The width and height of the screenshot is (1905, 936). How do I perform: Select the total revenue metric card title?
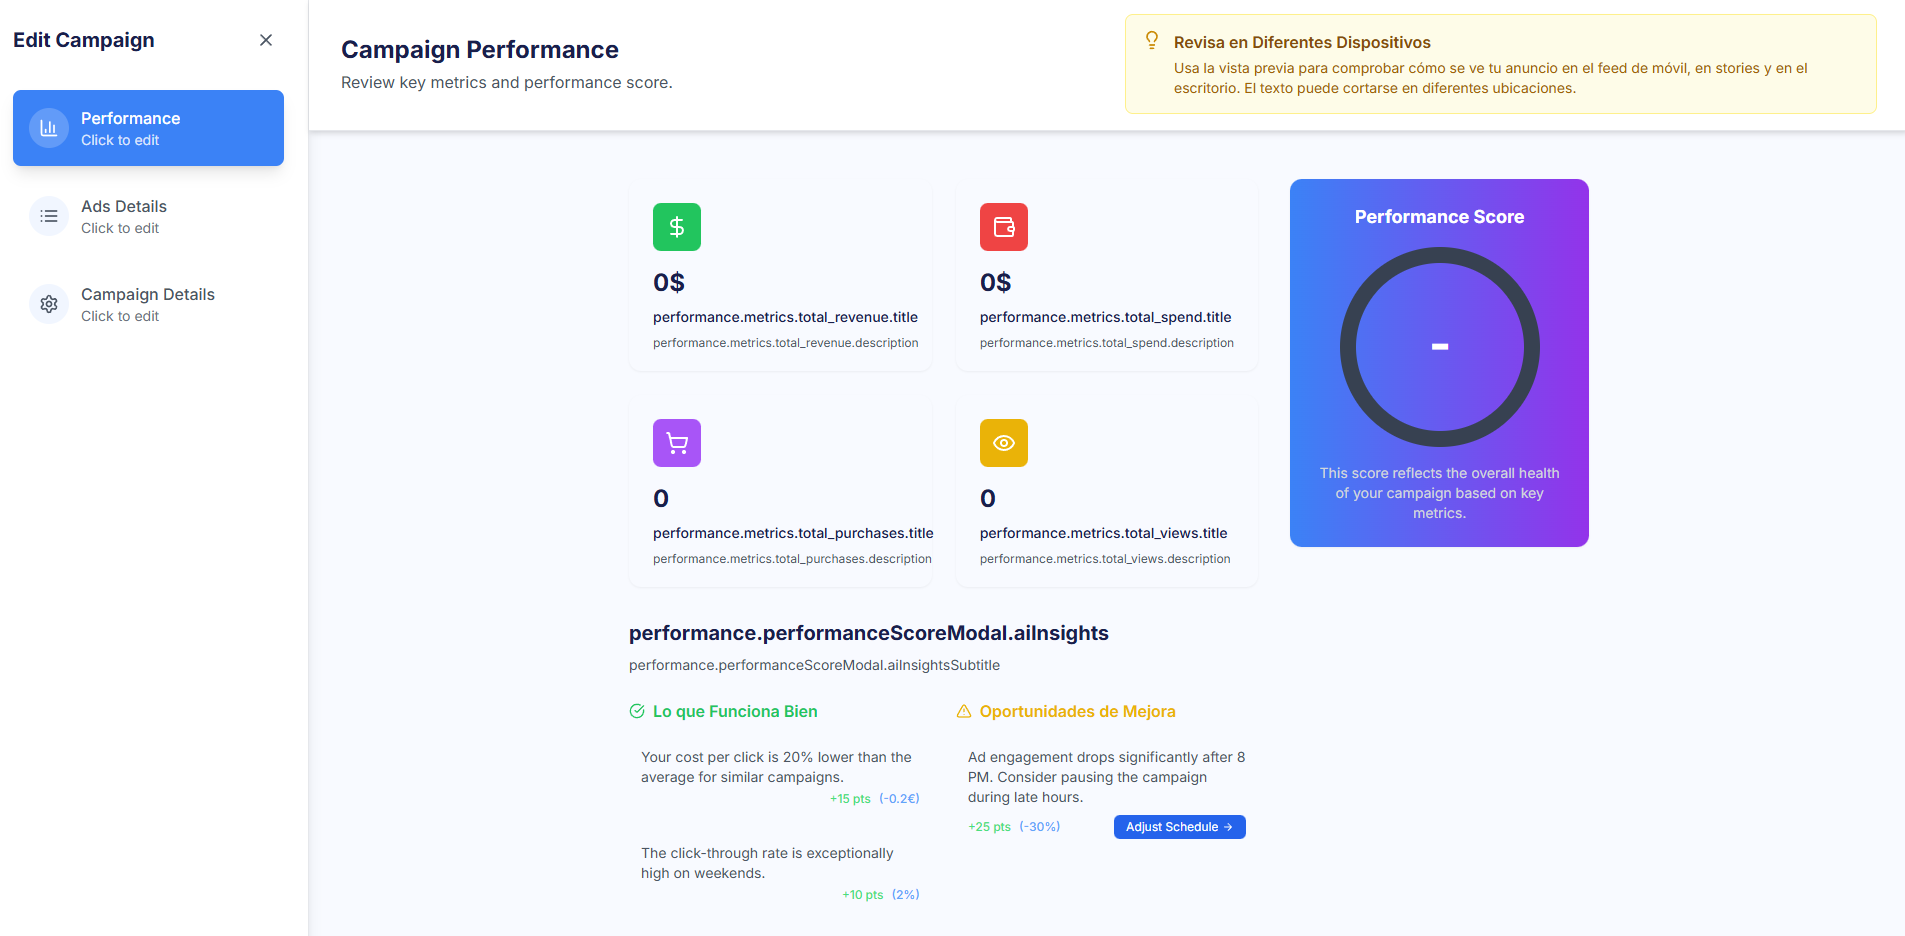(785, 317)
